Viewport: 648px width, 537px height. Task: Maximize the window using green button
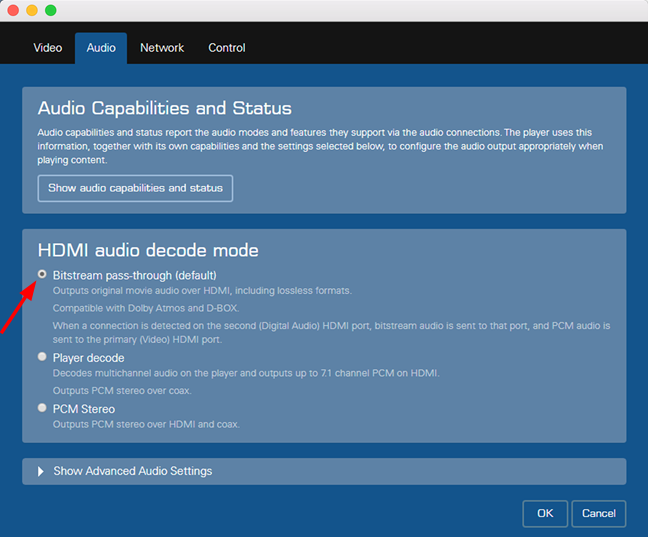(50, 10)
